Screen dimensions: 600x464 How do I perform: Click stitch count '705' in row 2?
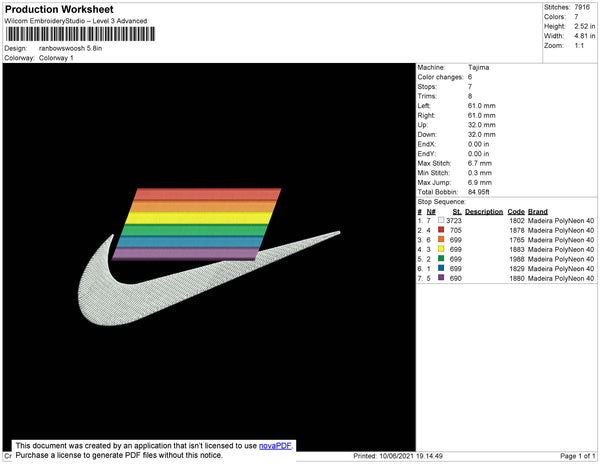[x=456, y=230]
